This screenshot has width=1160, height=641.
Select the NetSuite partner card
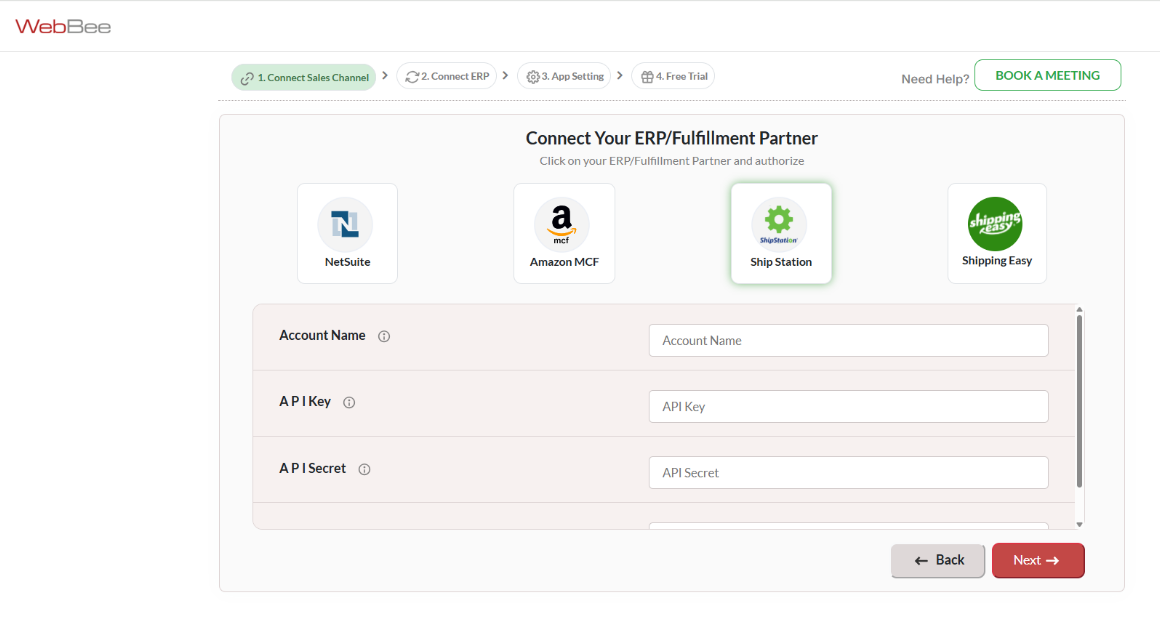pos(348,233)
